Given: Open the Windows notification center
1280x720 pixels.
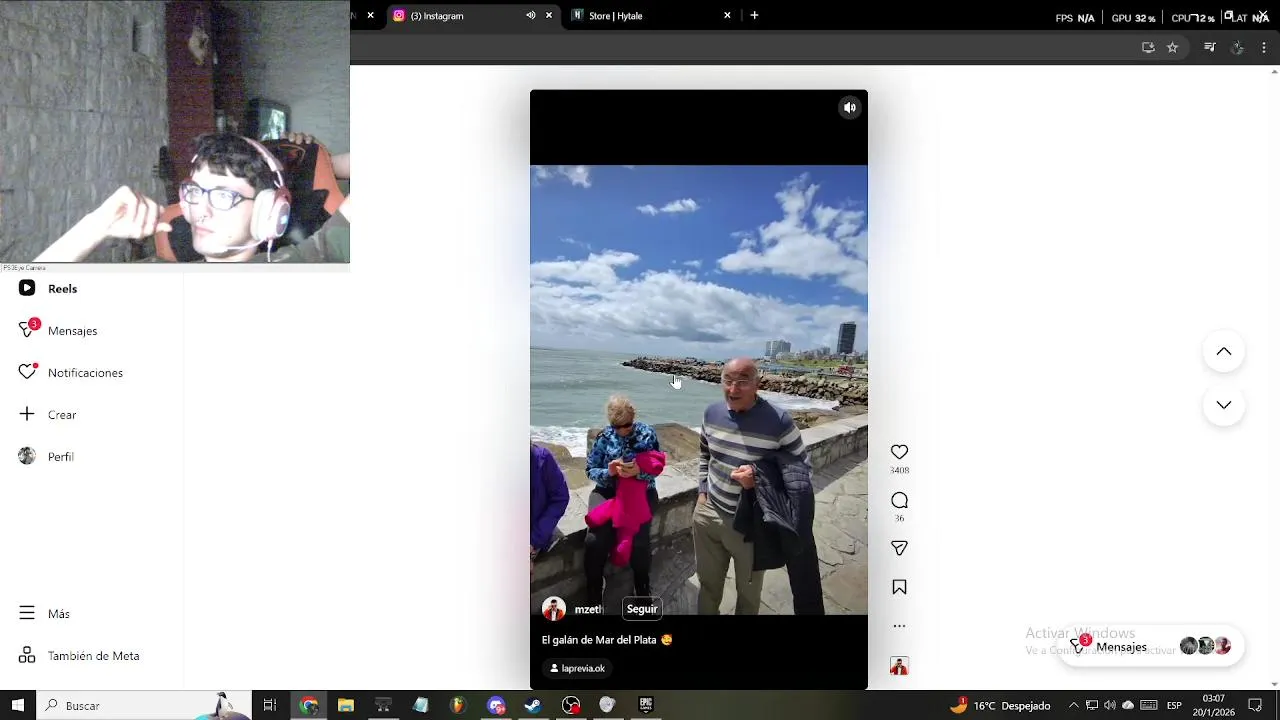Looking at the screenshot, I should pyautogui.click(x=1256, y=705).
